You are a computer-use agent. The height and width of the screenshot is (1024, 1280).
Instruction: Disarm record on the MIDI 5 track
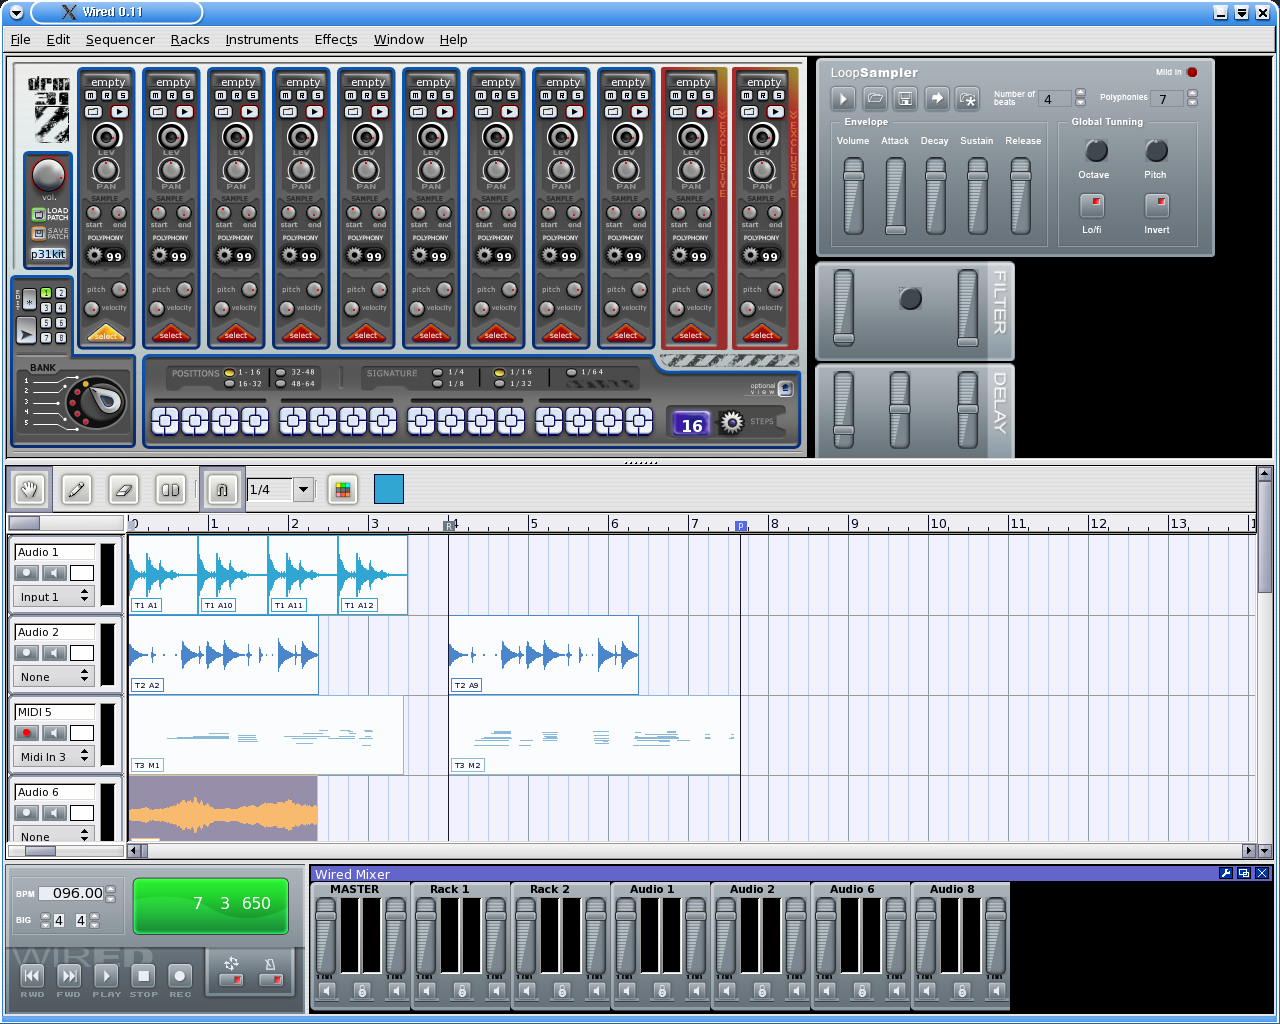click(27, 733)
